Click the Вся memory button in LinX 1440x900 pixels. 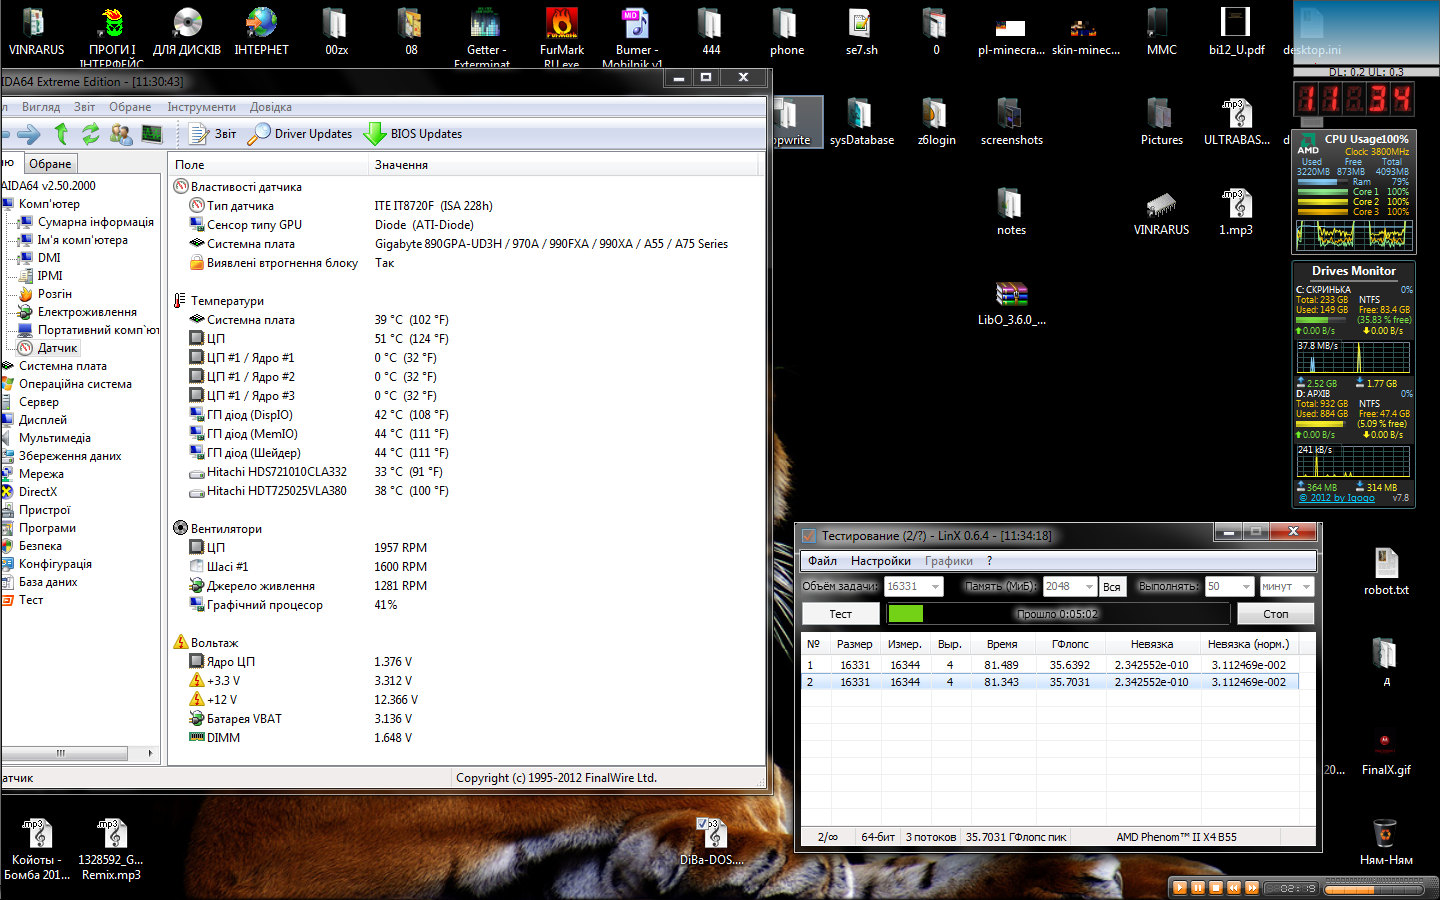pyautogui.click(x=1112, y=587)
